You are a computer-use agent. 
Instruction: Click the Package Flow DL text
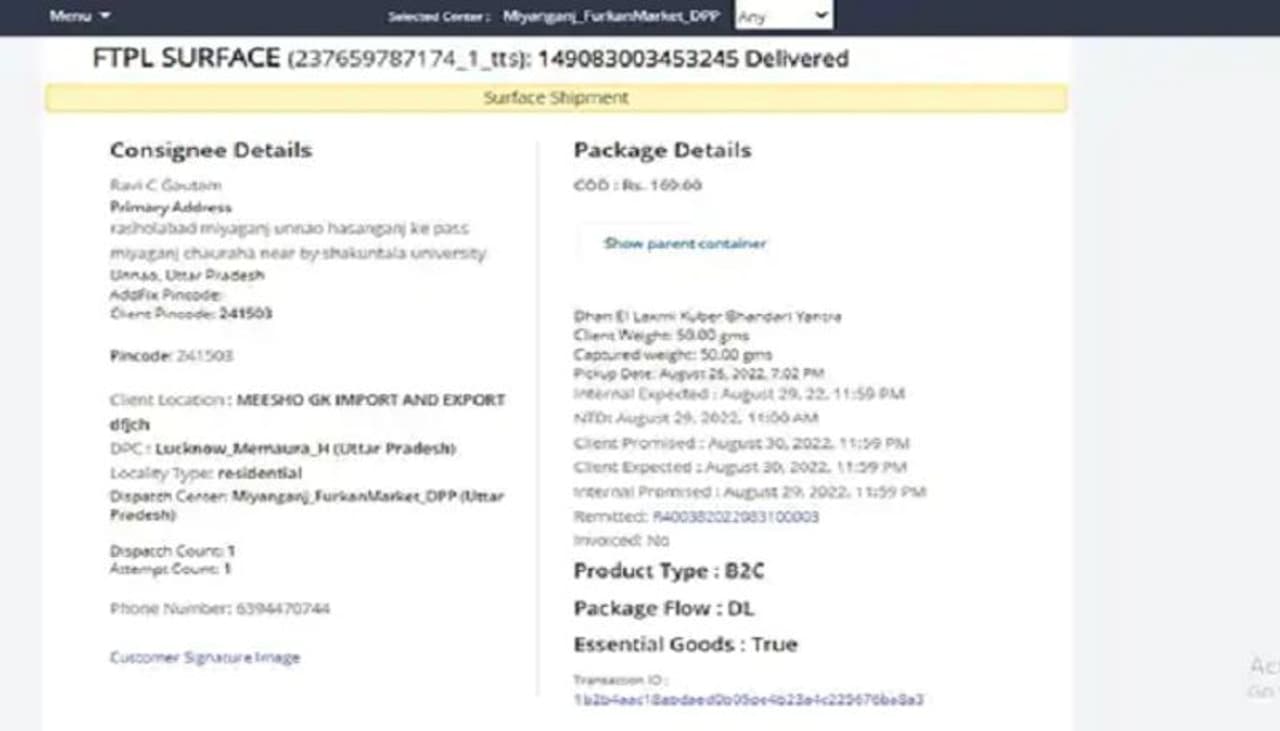coord(663,608)
